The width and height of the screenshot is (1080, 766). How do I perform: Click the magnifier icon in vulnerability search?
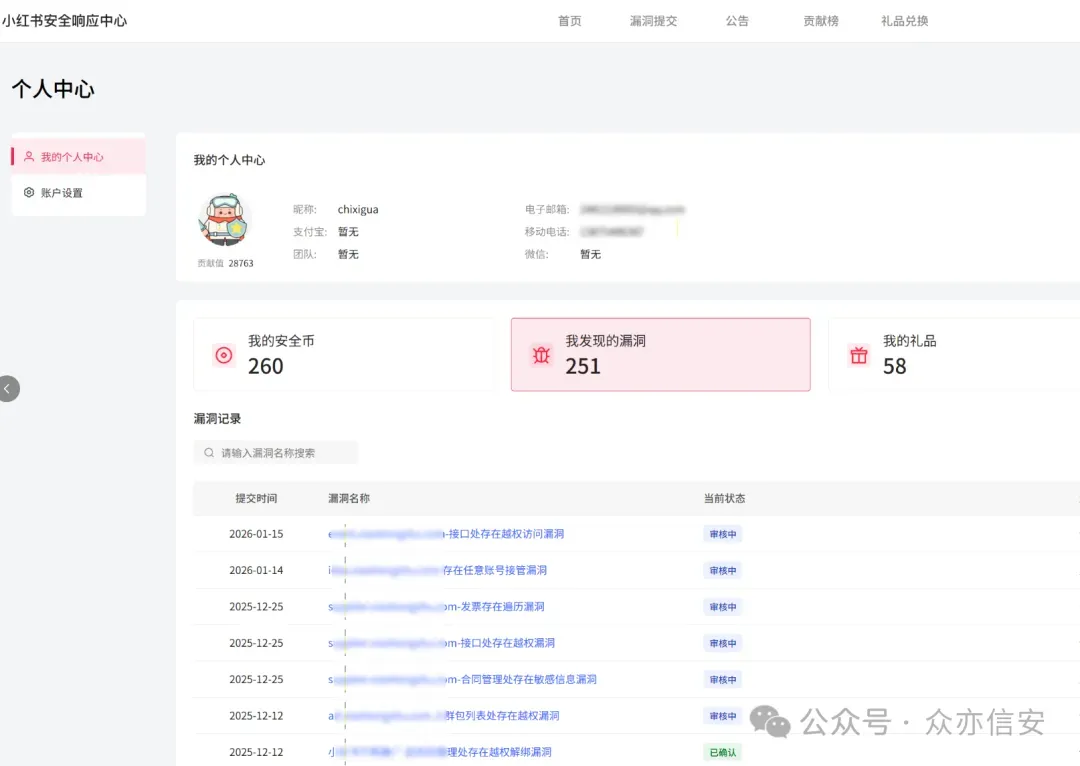click(209, 453)
